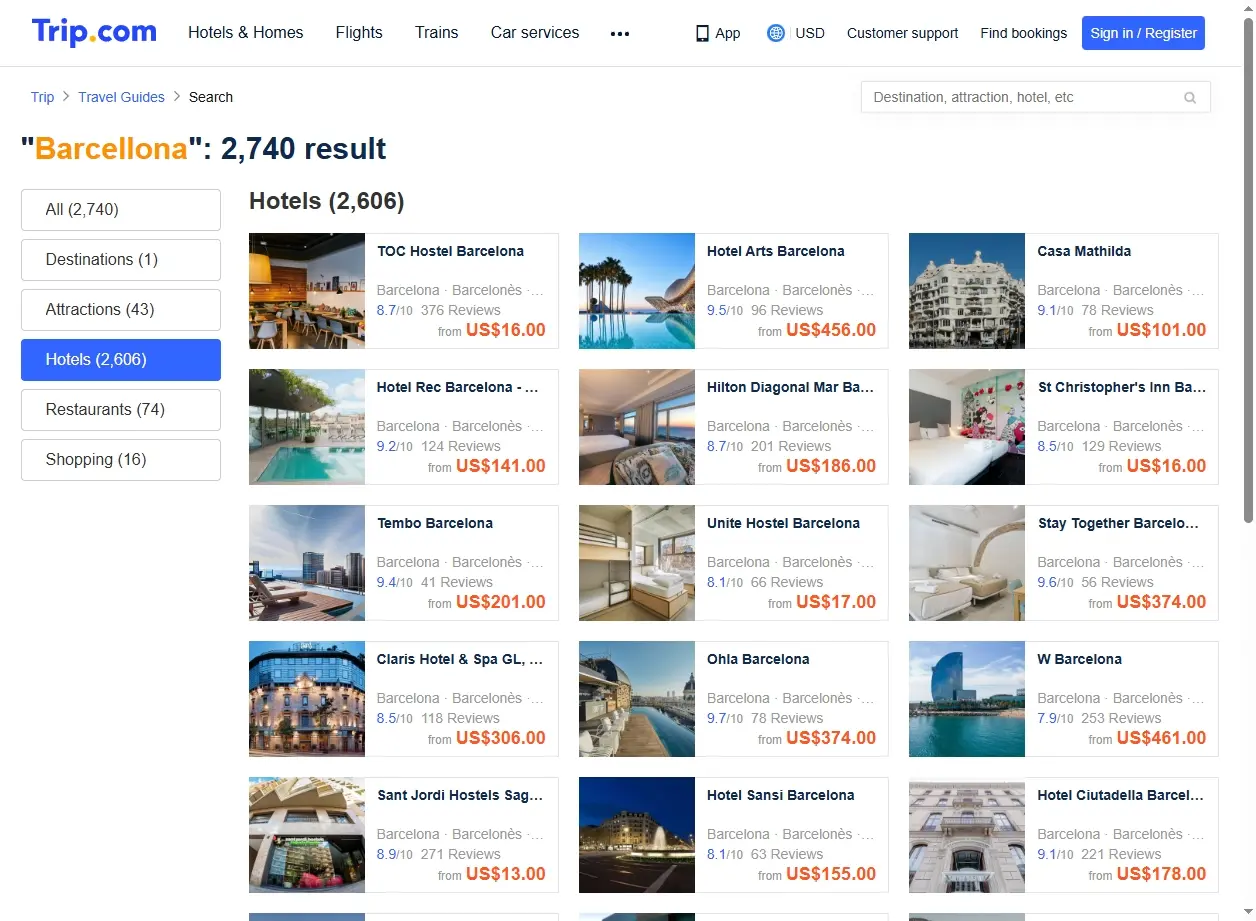Viewport: 1256px width, 921px height.
Task: Click Hotel Arts Barcelona title
Action: click(776, 251)
